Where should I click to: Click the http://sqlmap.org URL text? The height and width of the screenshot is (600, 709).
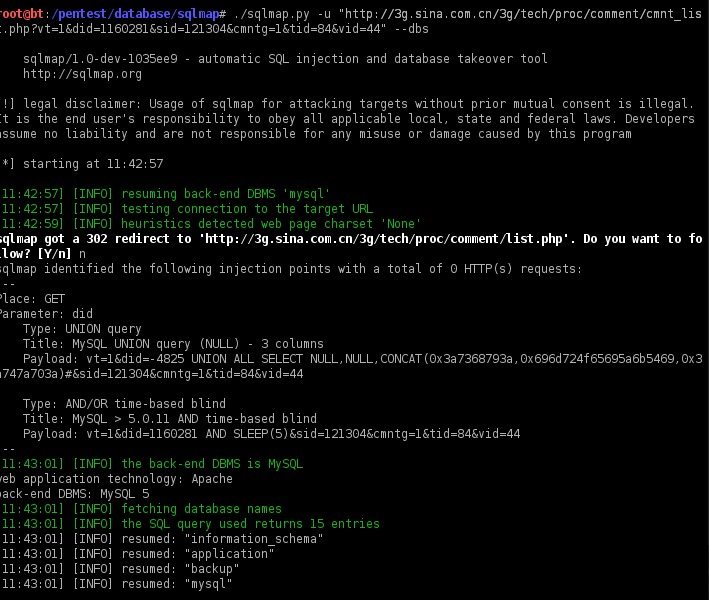tap(82, 74)
